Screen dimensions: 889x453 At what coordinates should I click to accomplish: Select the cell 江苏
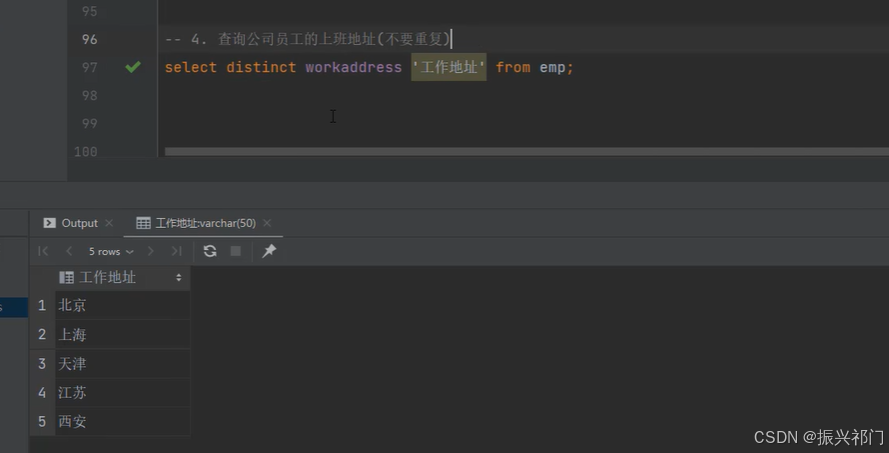tap(122, 392)
